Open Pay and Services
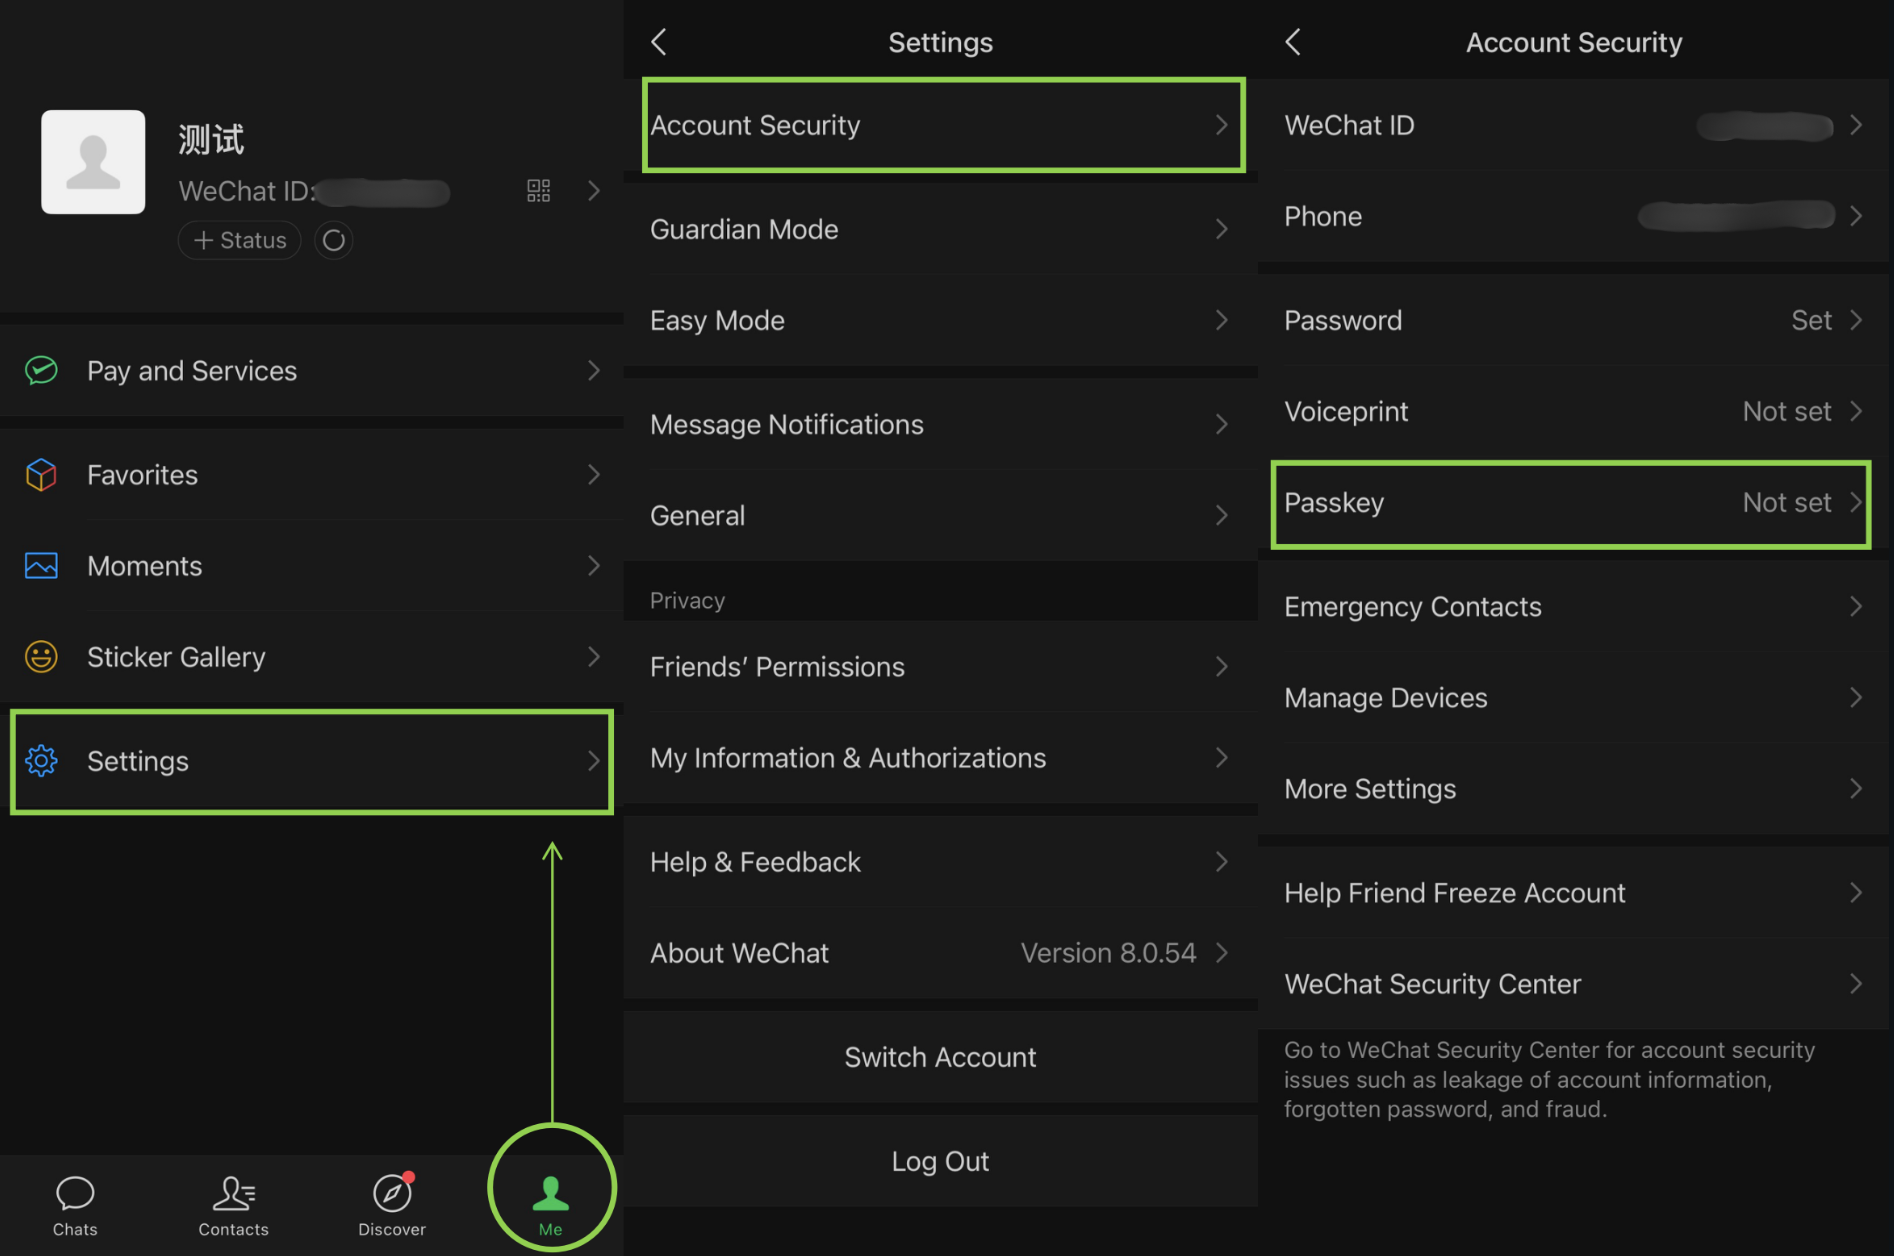Screen dimensions: 1894x1256 tap(192, 370)
